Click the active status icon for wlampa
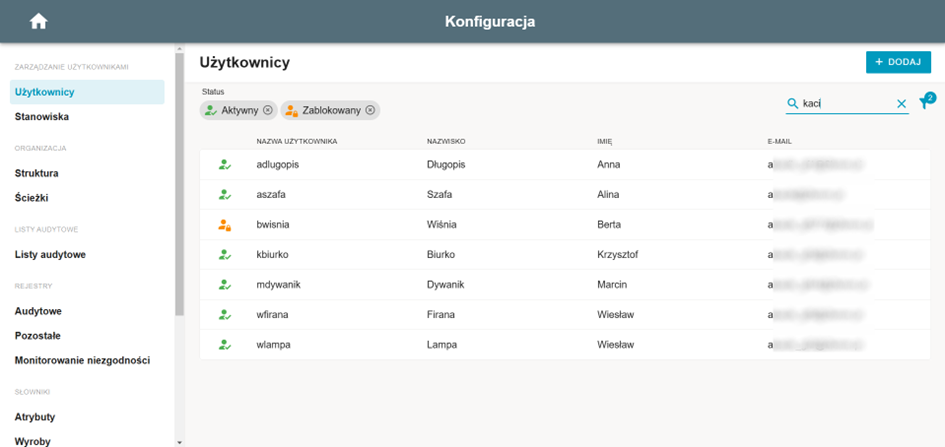The height and width of the screenshot is (447, 945). click(x=225, y=345)
